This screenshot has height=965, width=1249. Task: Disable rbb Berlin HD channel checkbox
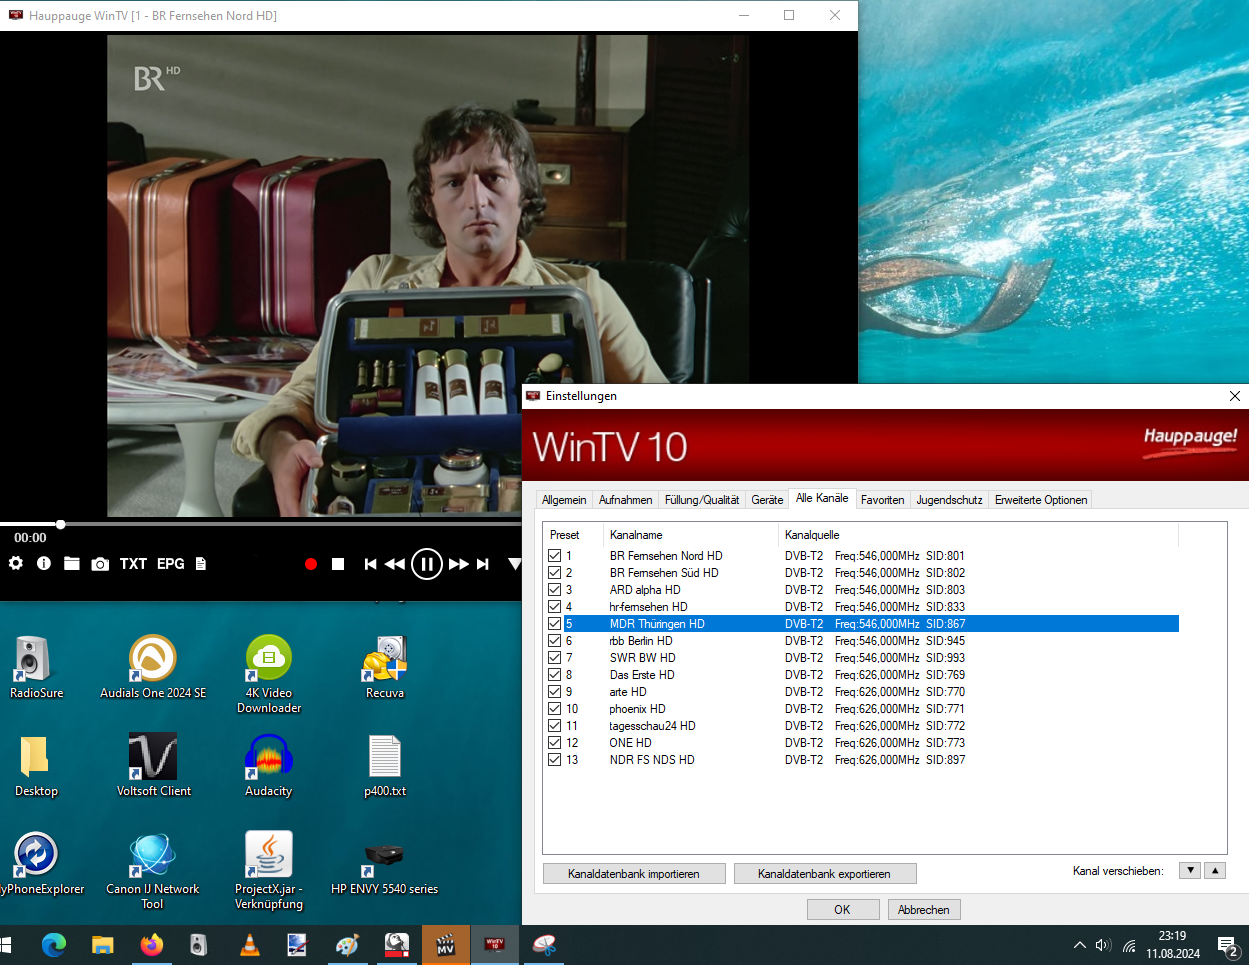554,641
